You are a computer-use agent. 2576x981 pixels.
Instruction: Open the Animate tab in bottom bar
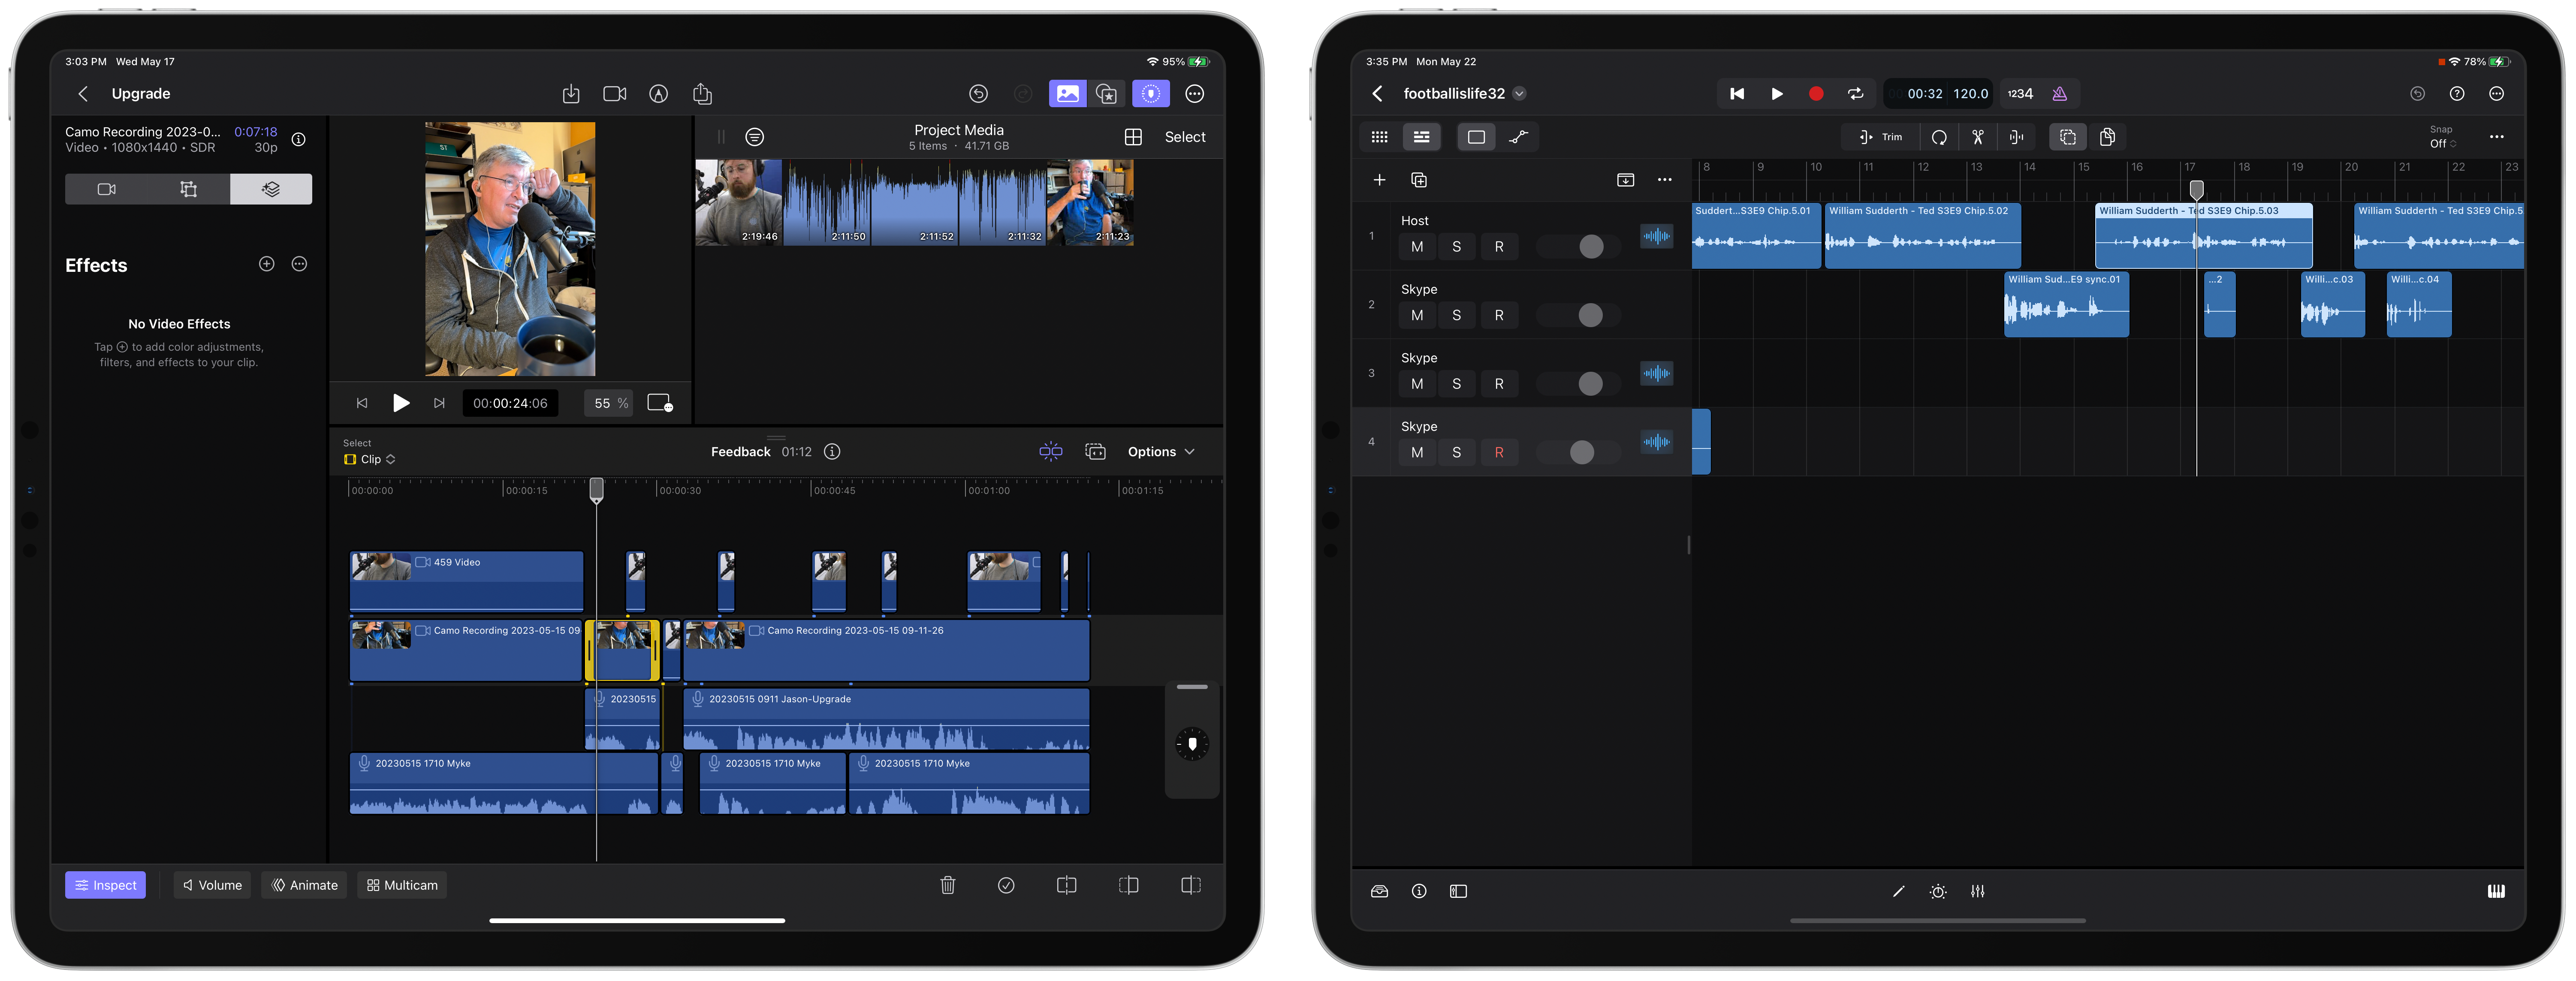click(x=304, y=885)
